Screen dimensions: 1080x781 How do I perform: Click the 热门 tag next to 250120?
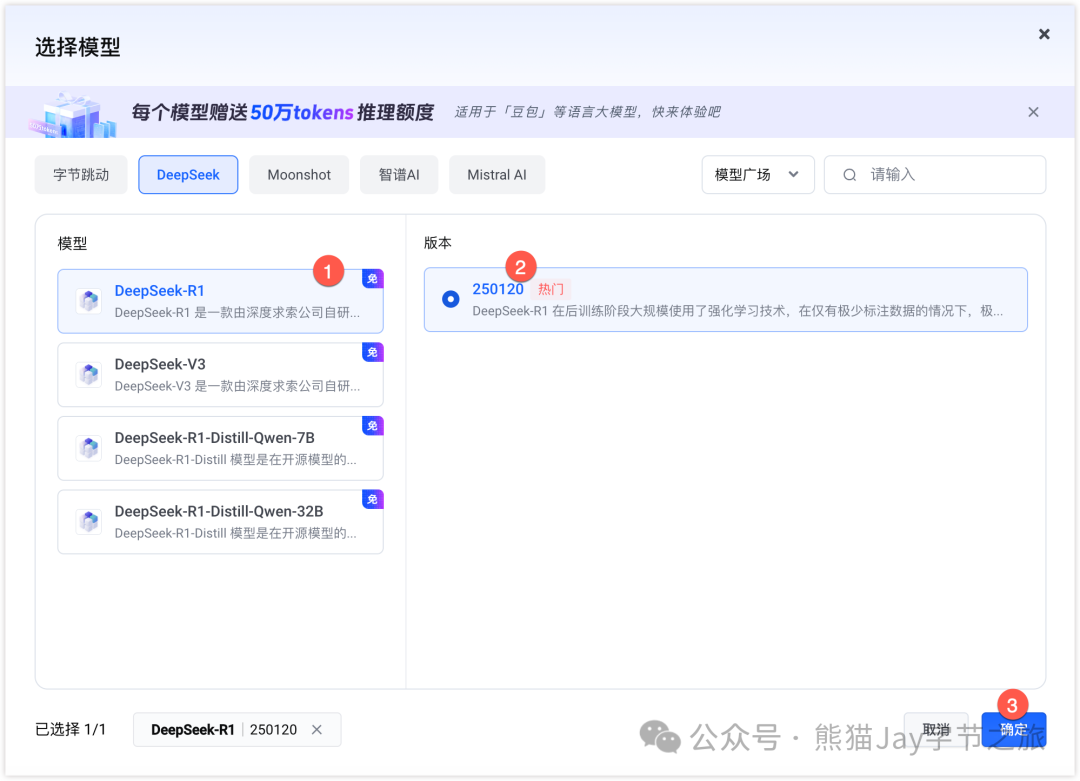(x=550, y=289)
